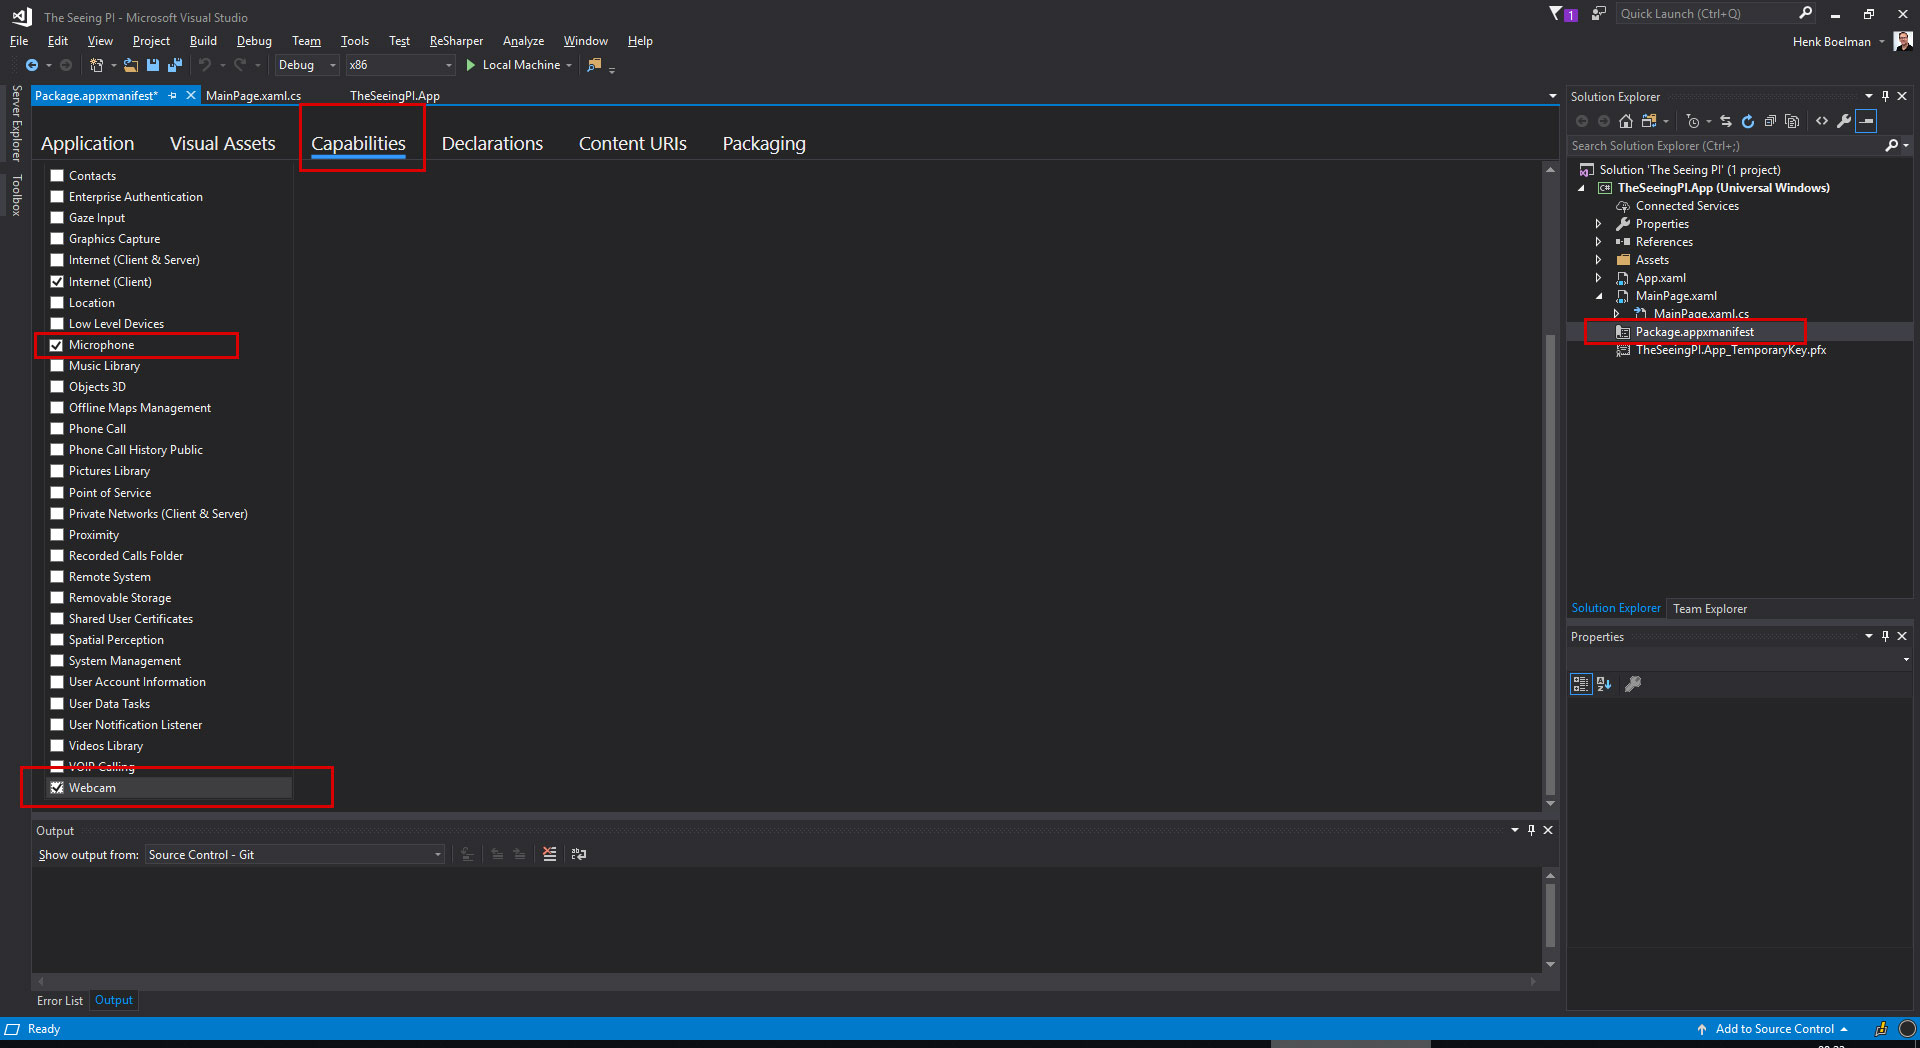Expand the Properties node in Solution Explorer
Viewport: 1920px width, 1048px height.
tap(1598, 224)
